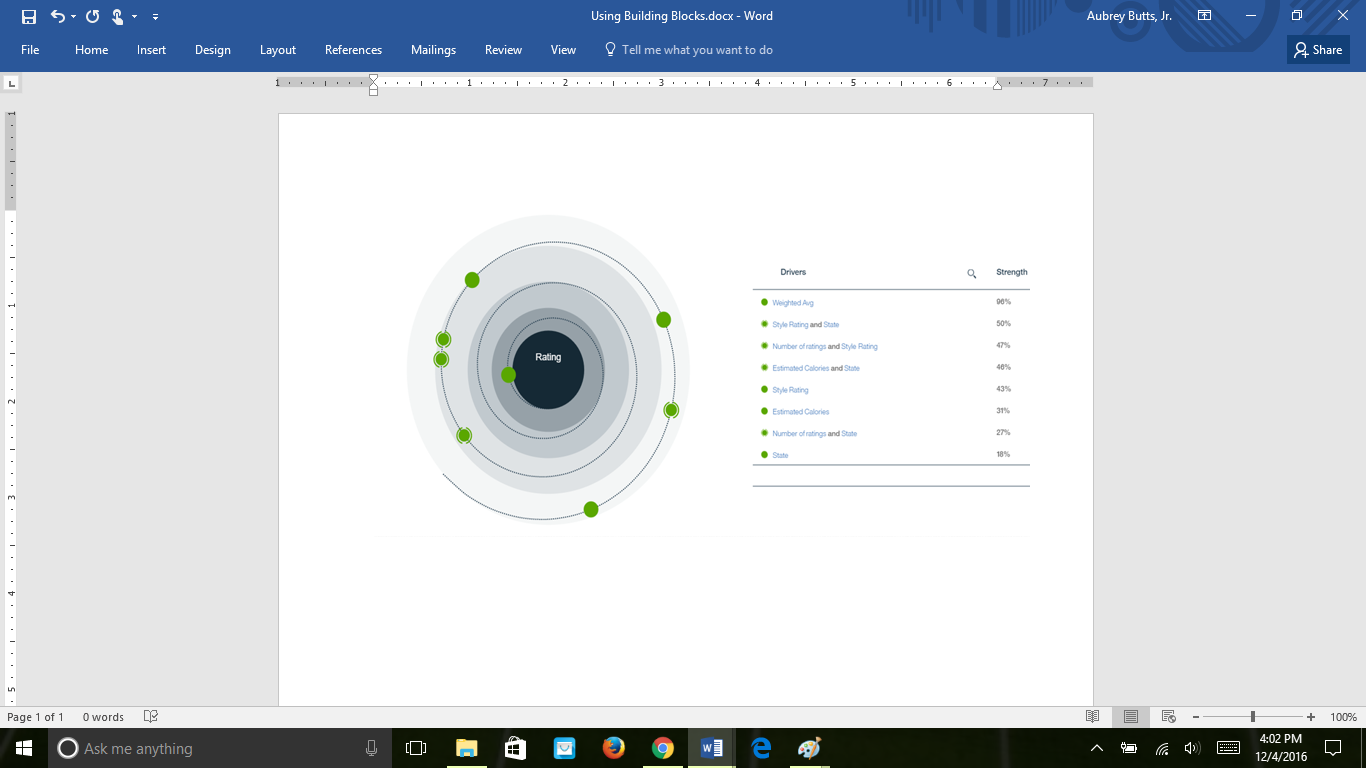Image resolution: width=1366 pixels, height=768 pixels.
Task: Toggle Touch/Mouse Mode icon
Action: point(117,16)
